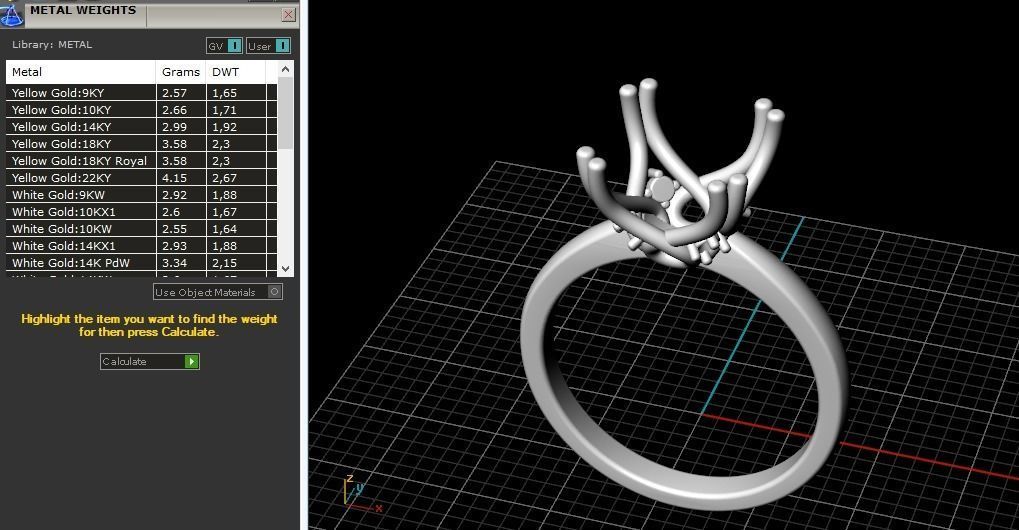Select Yellow Gold:9KY row
Screen dimensions: 1019x530
tap(142, 93)
